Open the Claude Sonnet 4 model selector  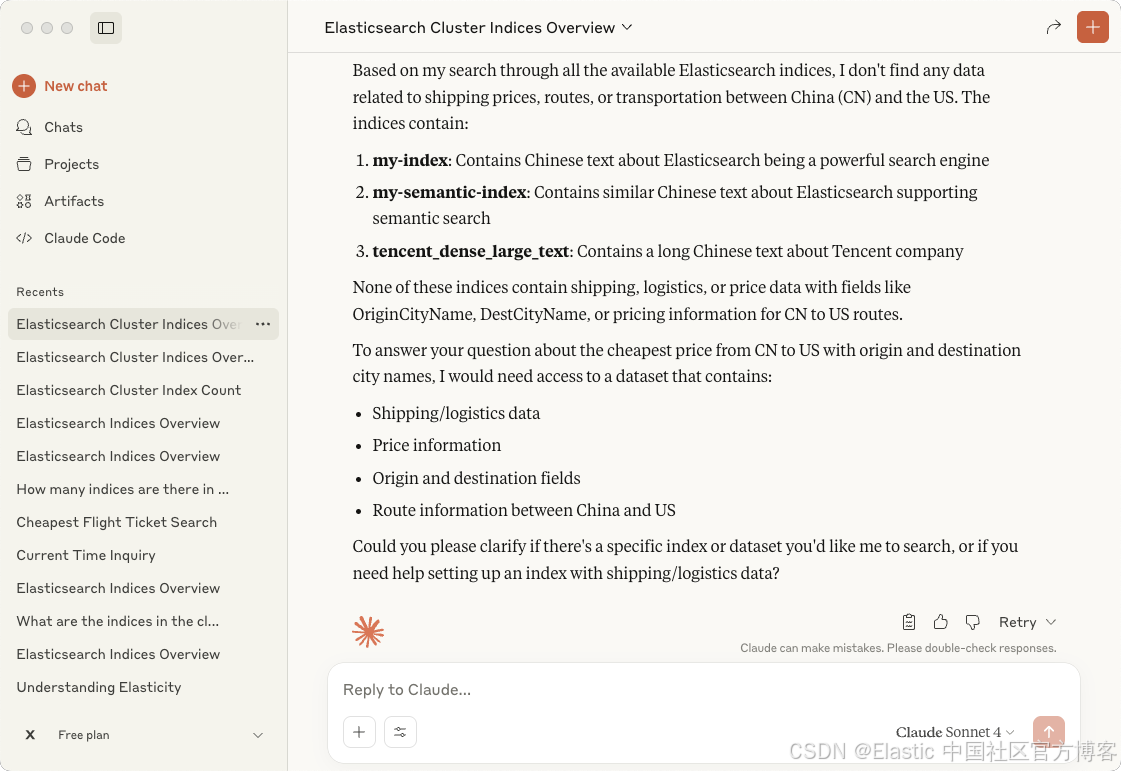pyautogui.click(x=955, y=732)
